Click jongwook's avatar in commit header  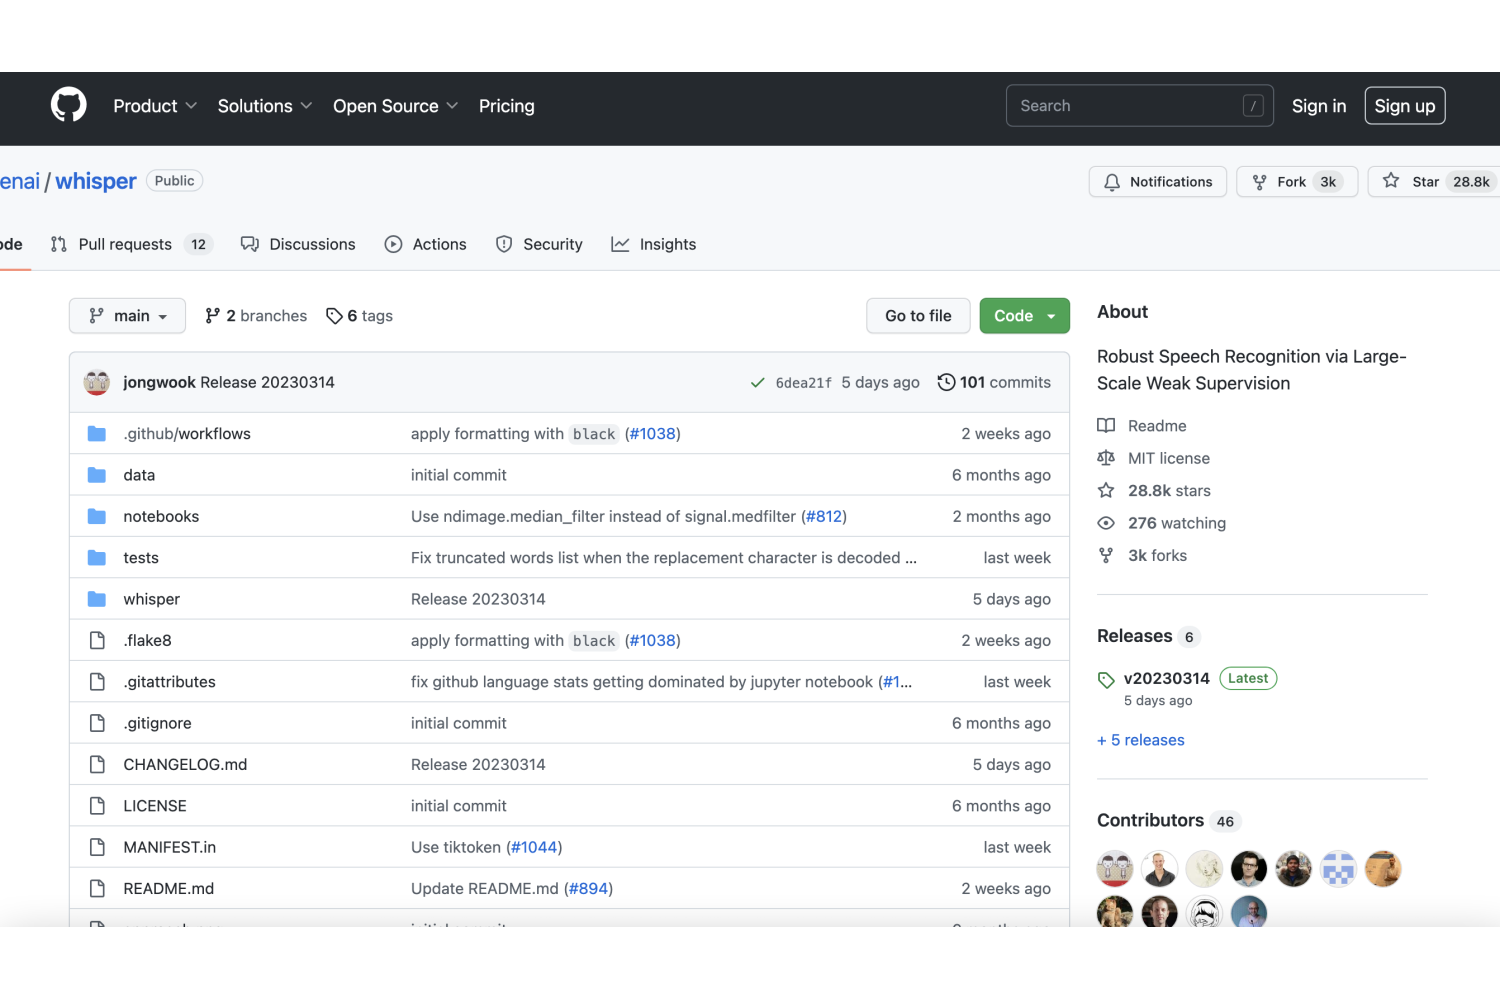coord(97,382)
